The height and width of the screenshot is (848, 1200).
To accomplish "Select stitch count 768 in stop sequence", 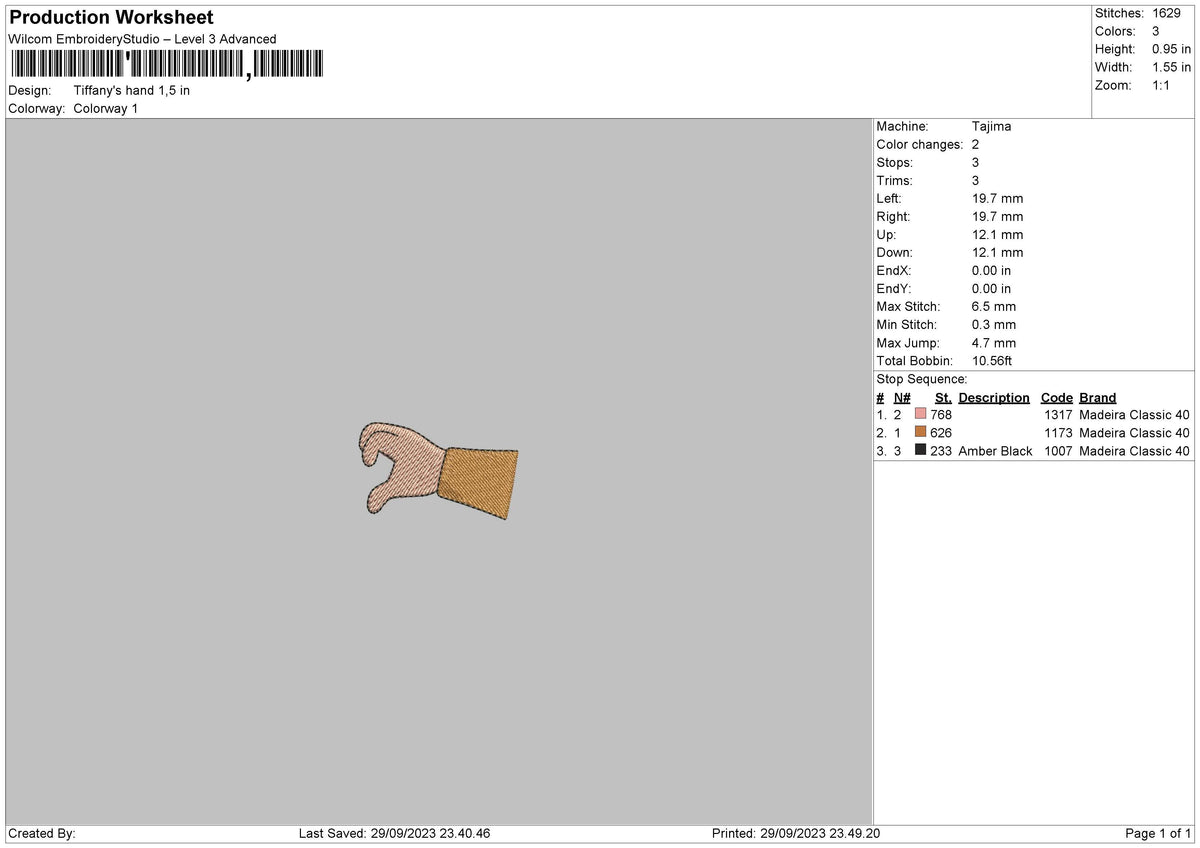I will pos(941,414).
